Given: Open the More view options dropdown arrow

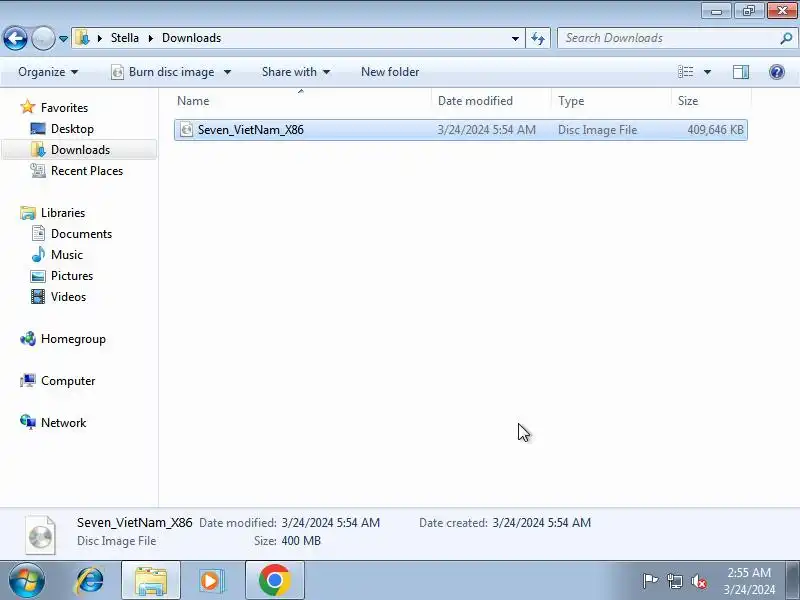Looking at the screenshot, I should point(707,72).
